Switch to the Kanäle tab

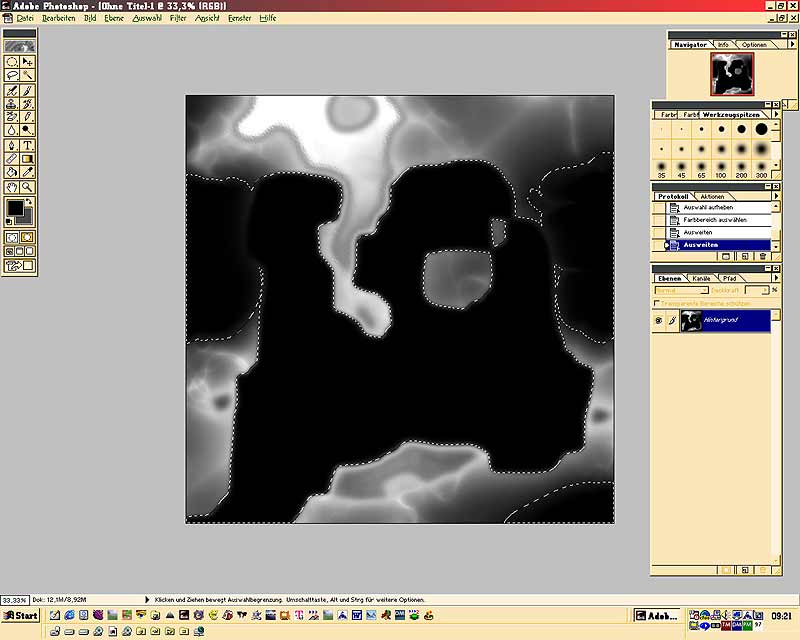click(x=701, y=278)
